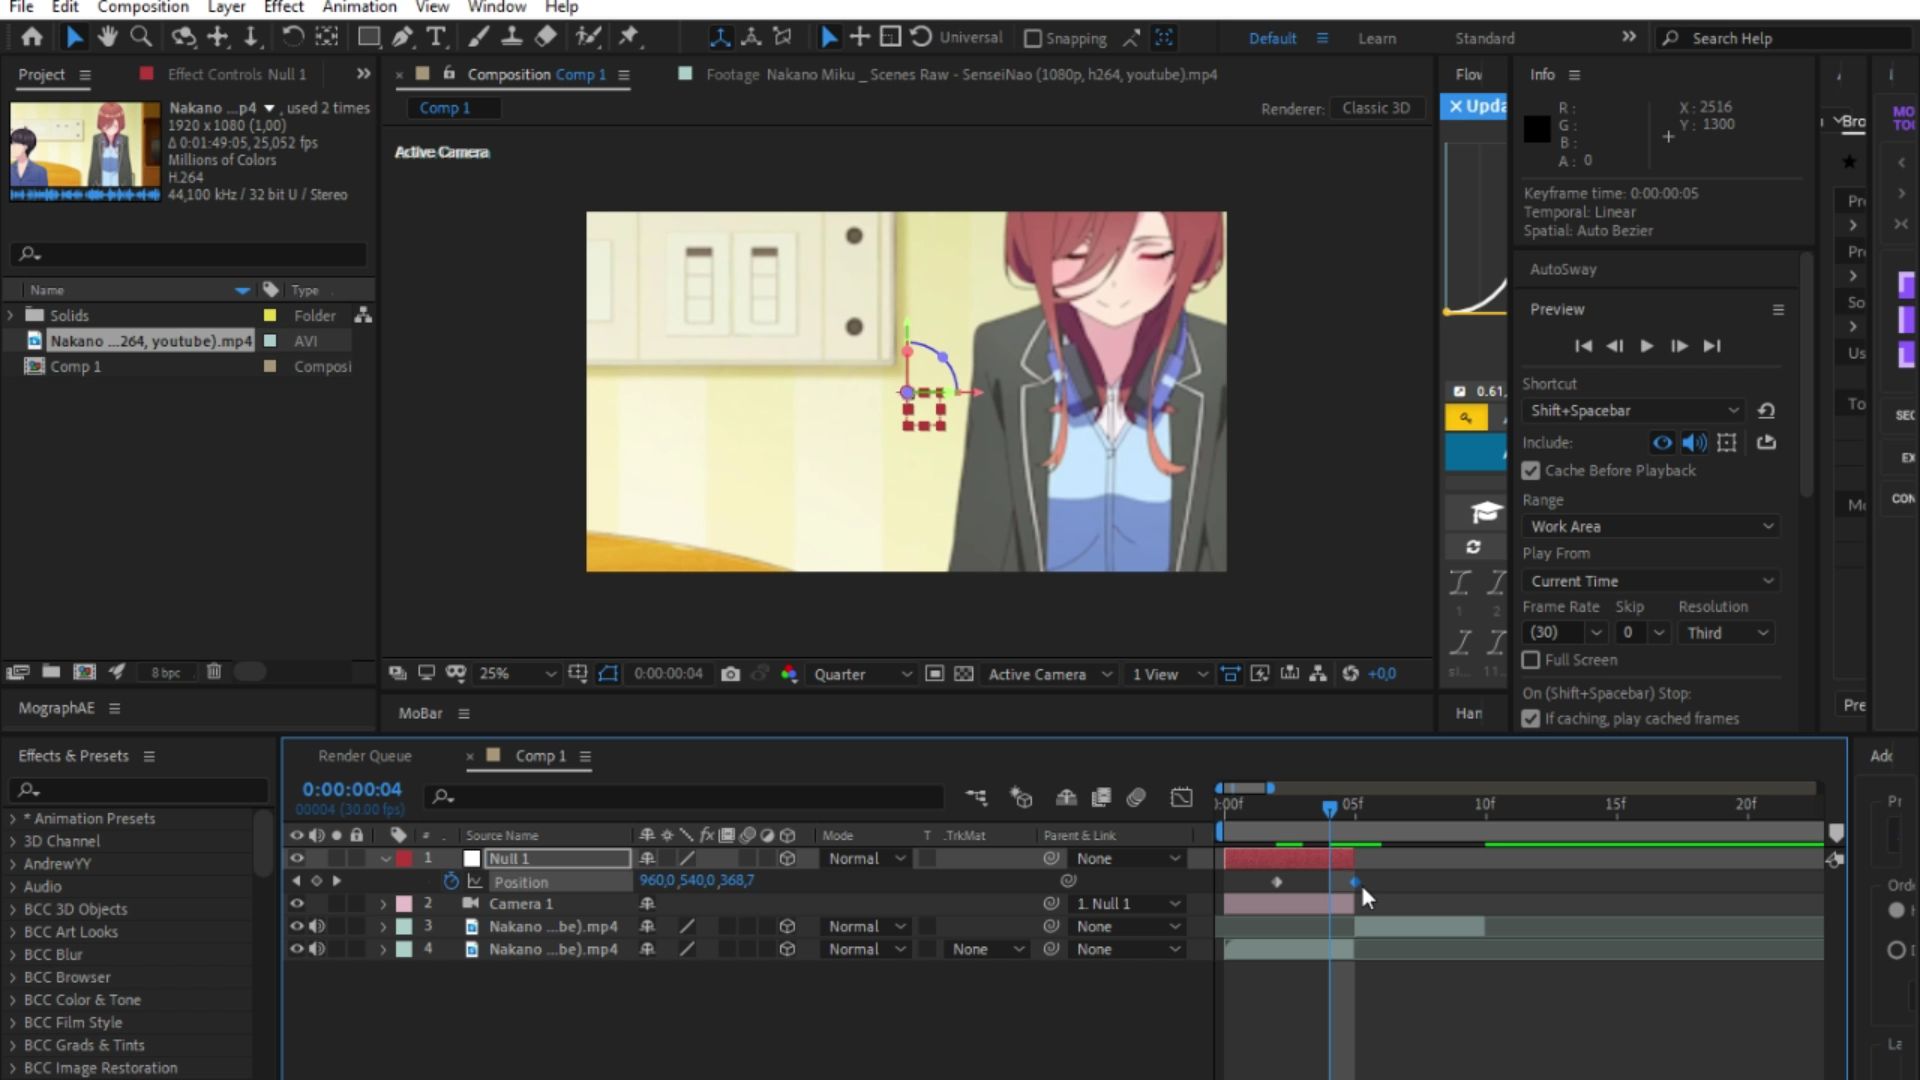Click the red label swatch of Null 1 layer
This screenshot has height=1080, width=1920.
(404, 858)
